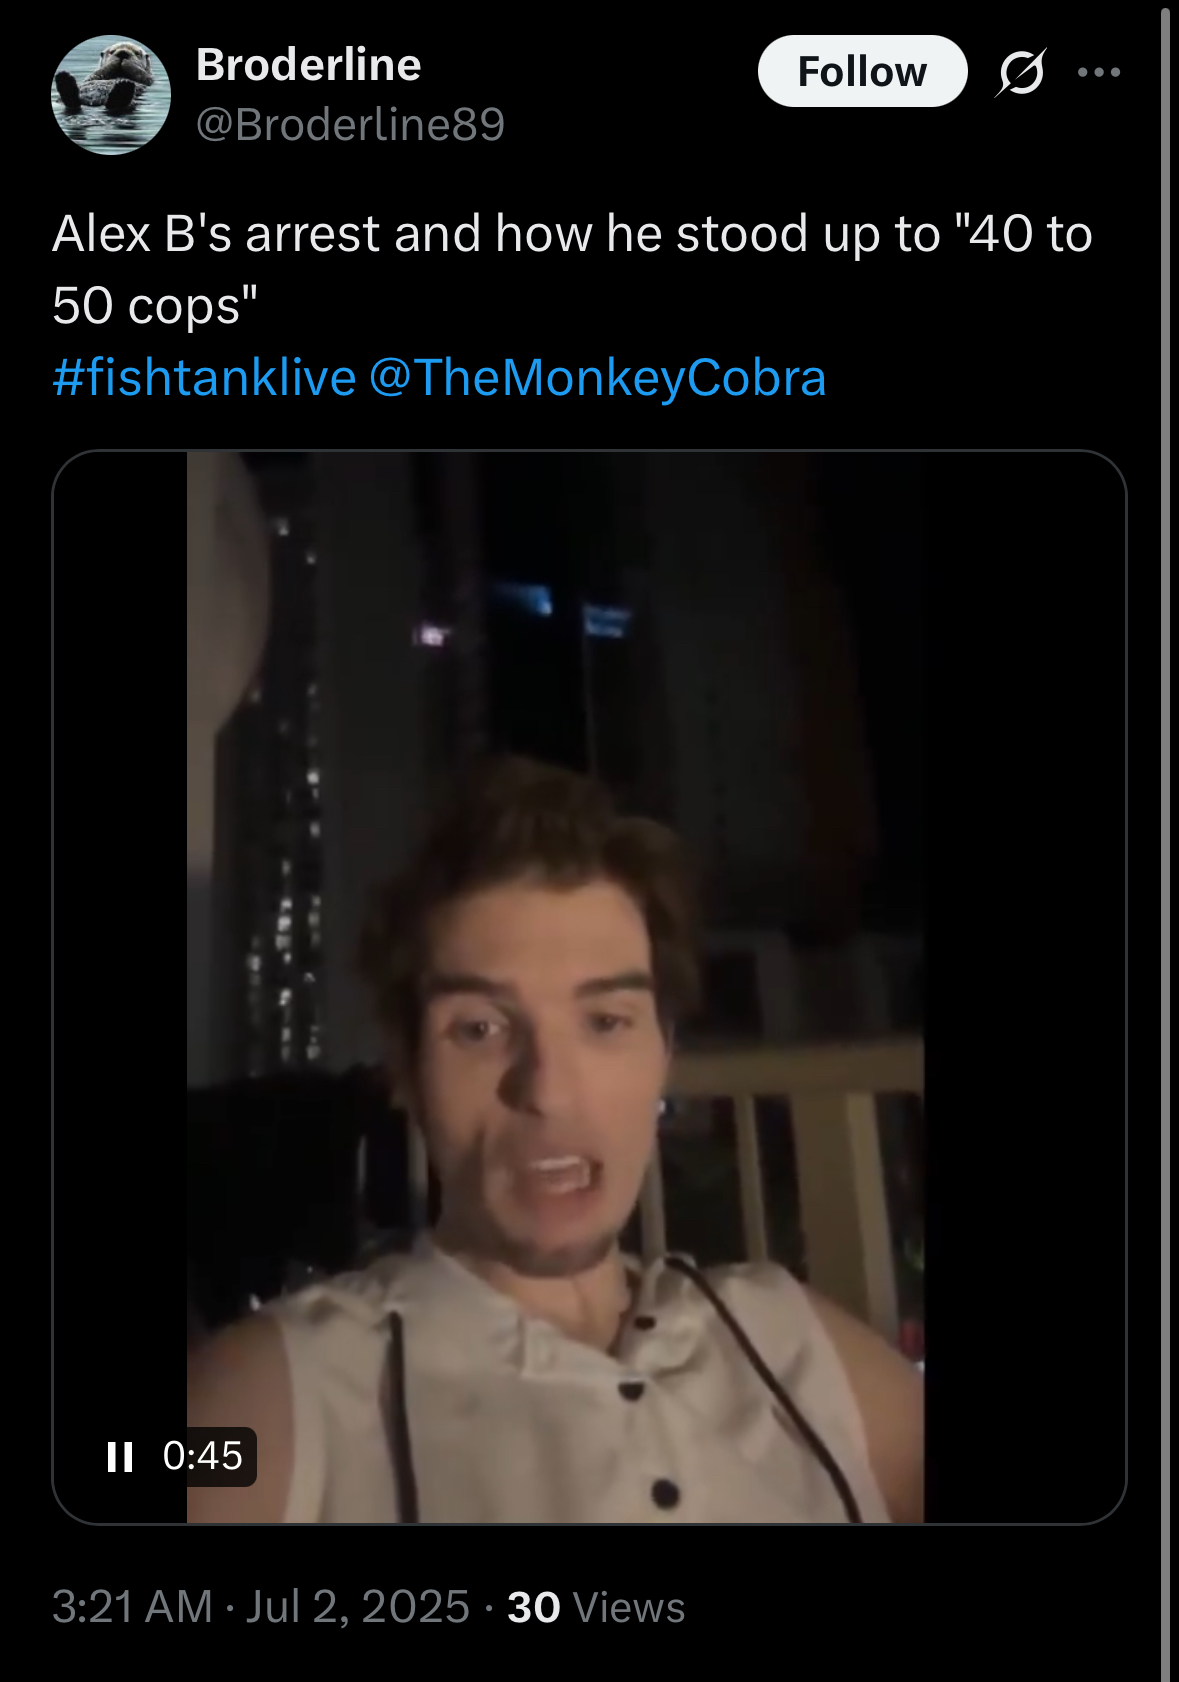Open the #fishtanklive hashtag
This screenshot has width=1179, height=1682.
tap(204, 378)
